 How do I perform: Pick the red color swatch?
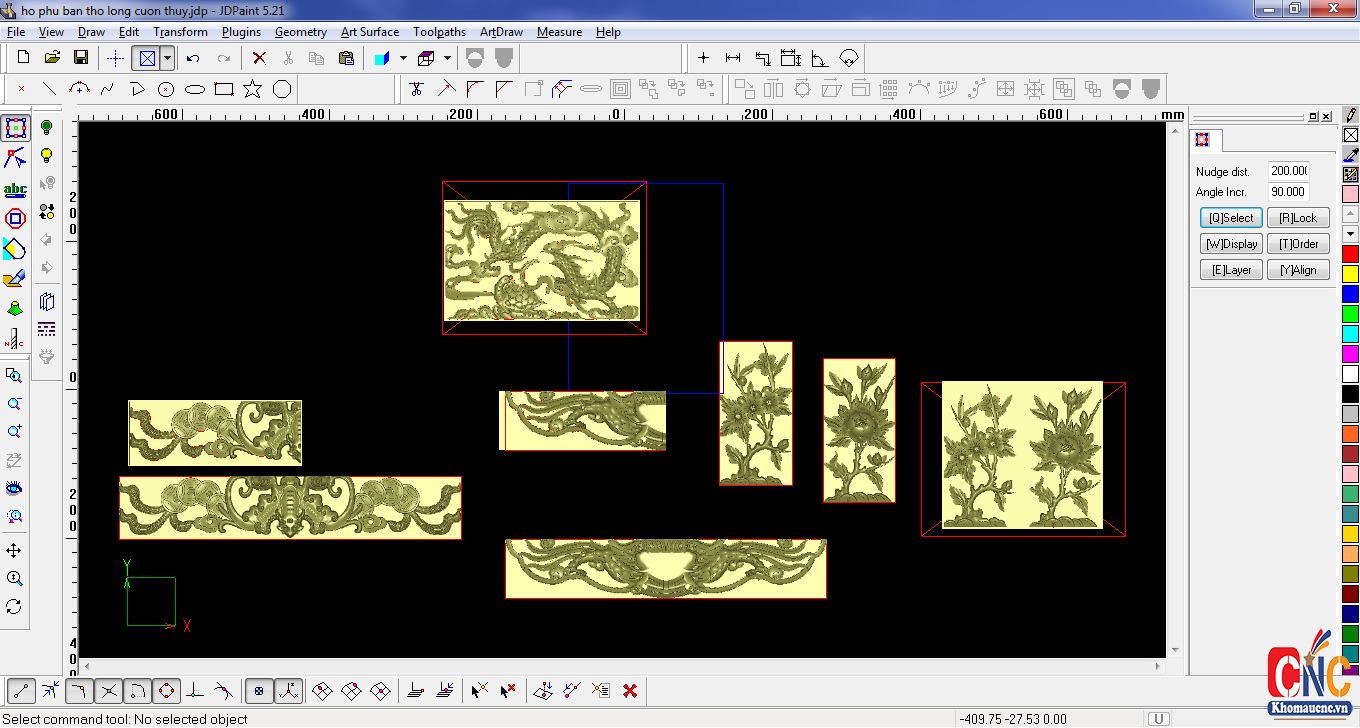point(1350,254)
